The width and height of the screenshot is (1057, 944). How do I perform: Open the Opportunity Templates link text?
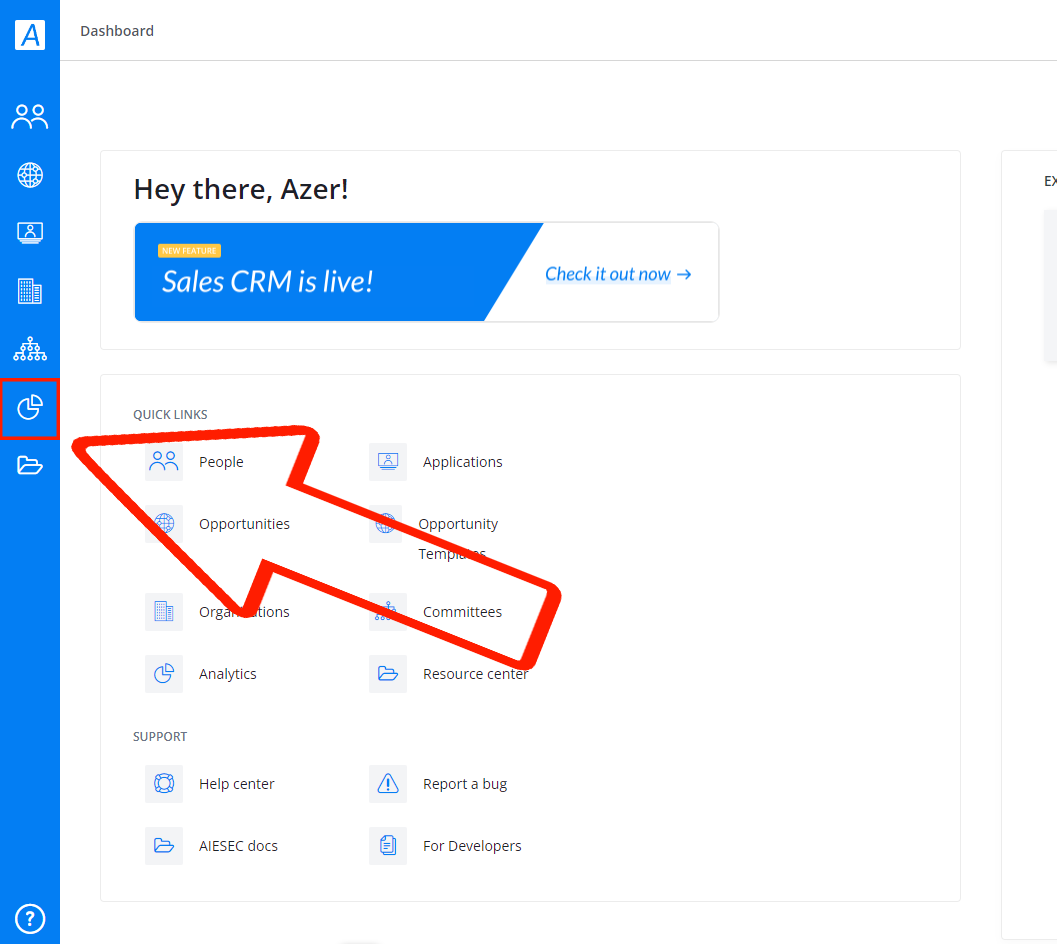click(458, 539)
